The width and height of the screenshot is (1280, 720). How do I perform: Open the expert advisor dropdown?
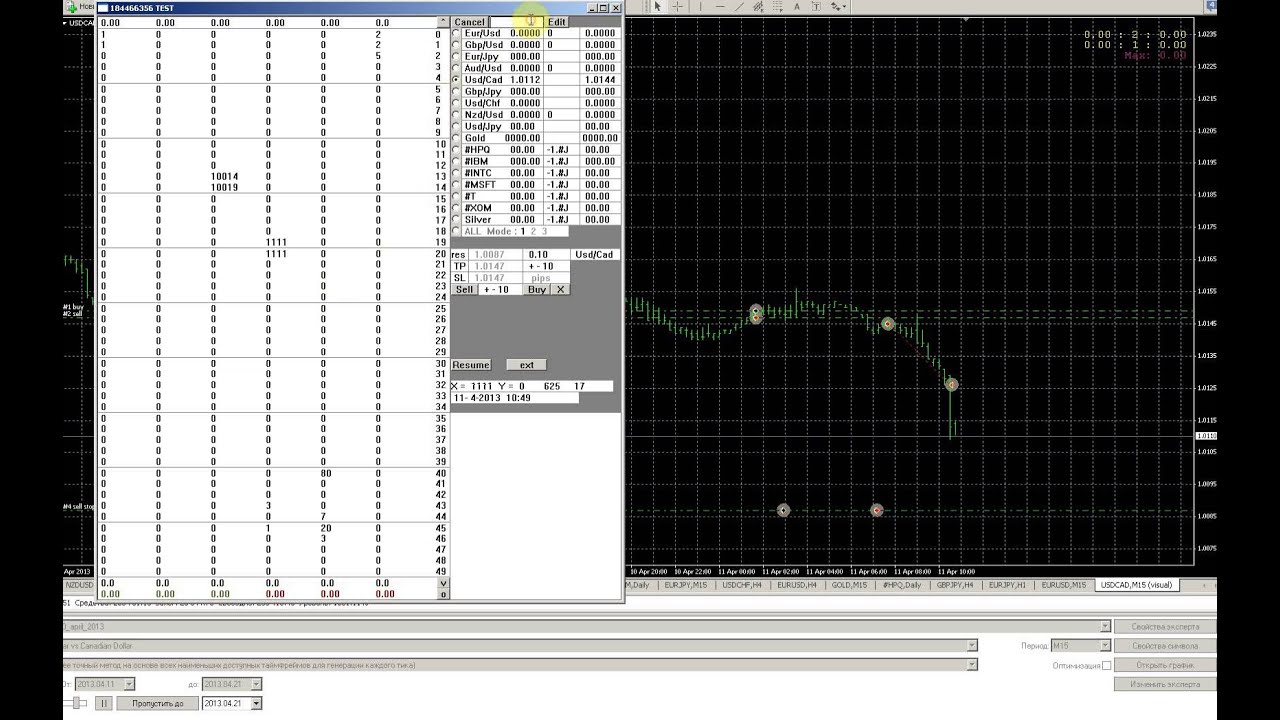click(1105, 627)
